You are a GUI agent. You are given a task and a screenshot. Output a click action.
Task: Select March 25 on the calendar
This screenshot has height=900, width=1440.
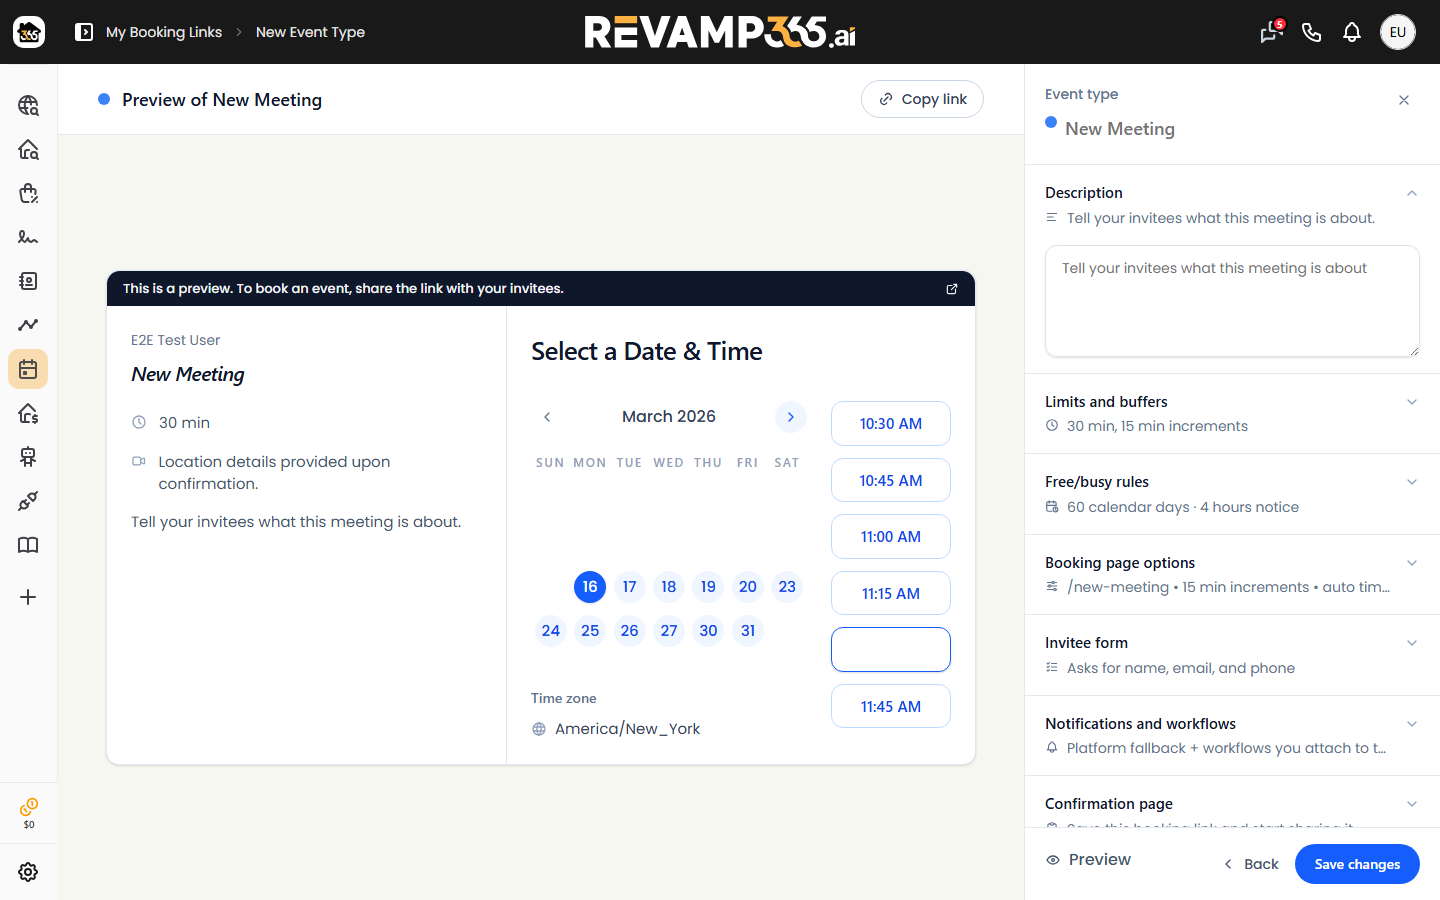(x=590, y=631)
